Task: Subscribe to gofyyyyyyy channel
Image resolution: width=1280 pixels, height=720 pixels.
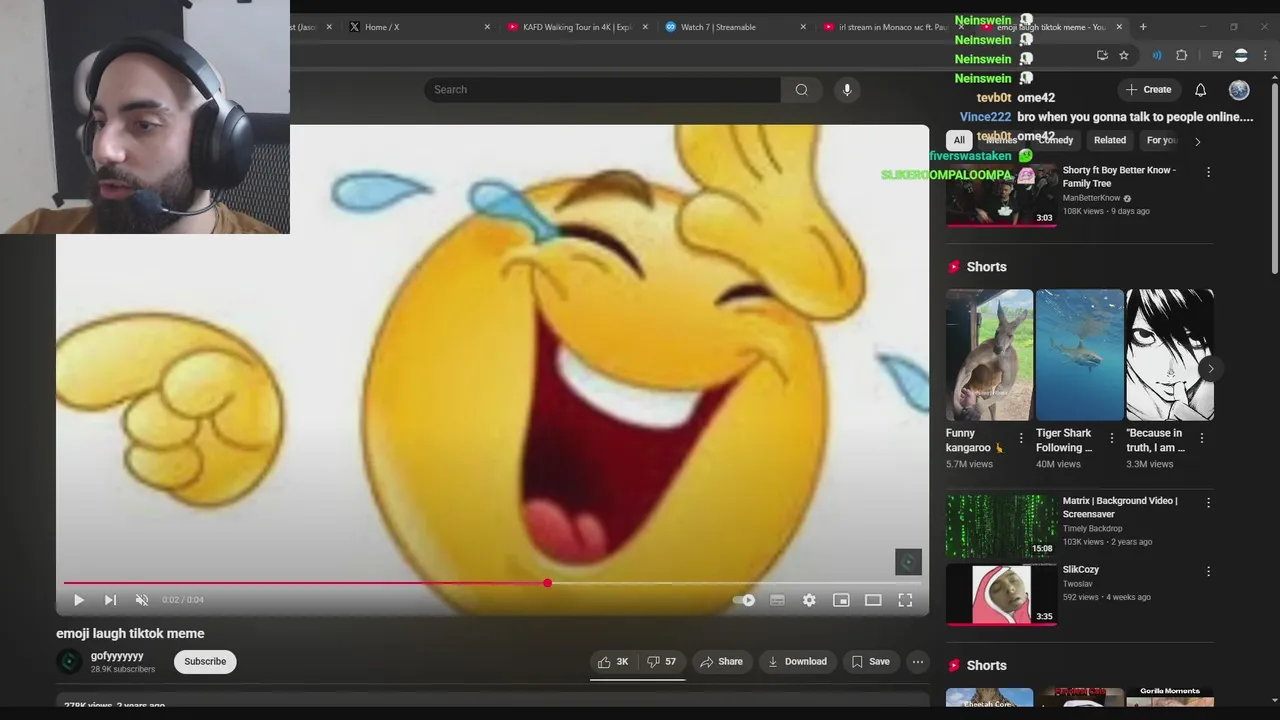Action: [x=205, y=662]
